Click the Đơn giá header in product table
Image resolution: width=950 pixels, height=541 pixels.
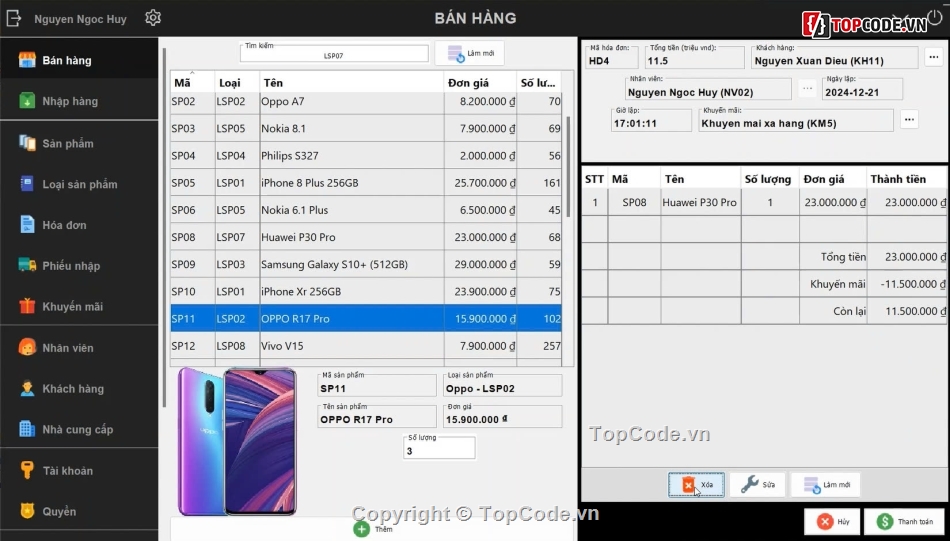[x=480, y=82]
